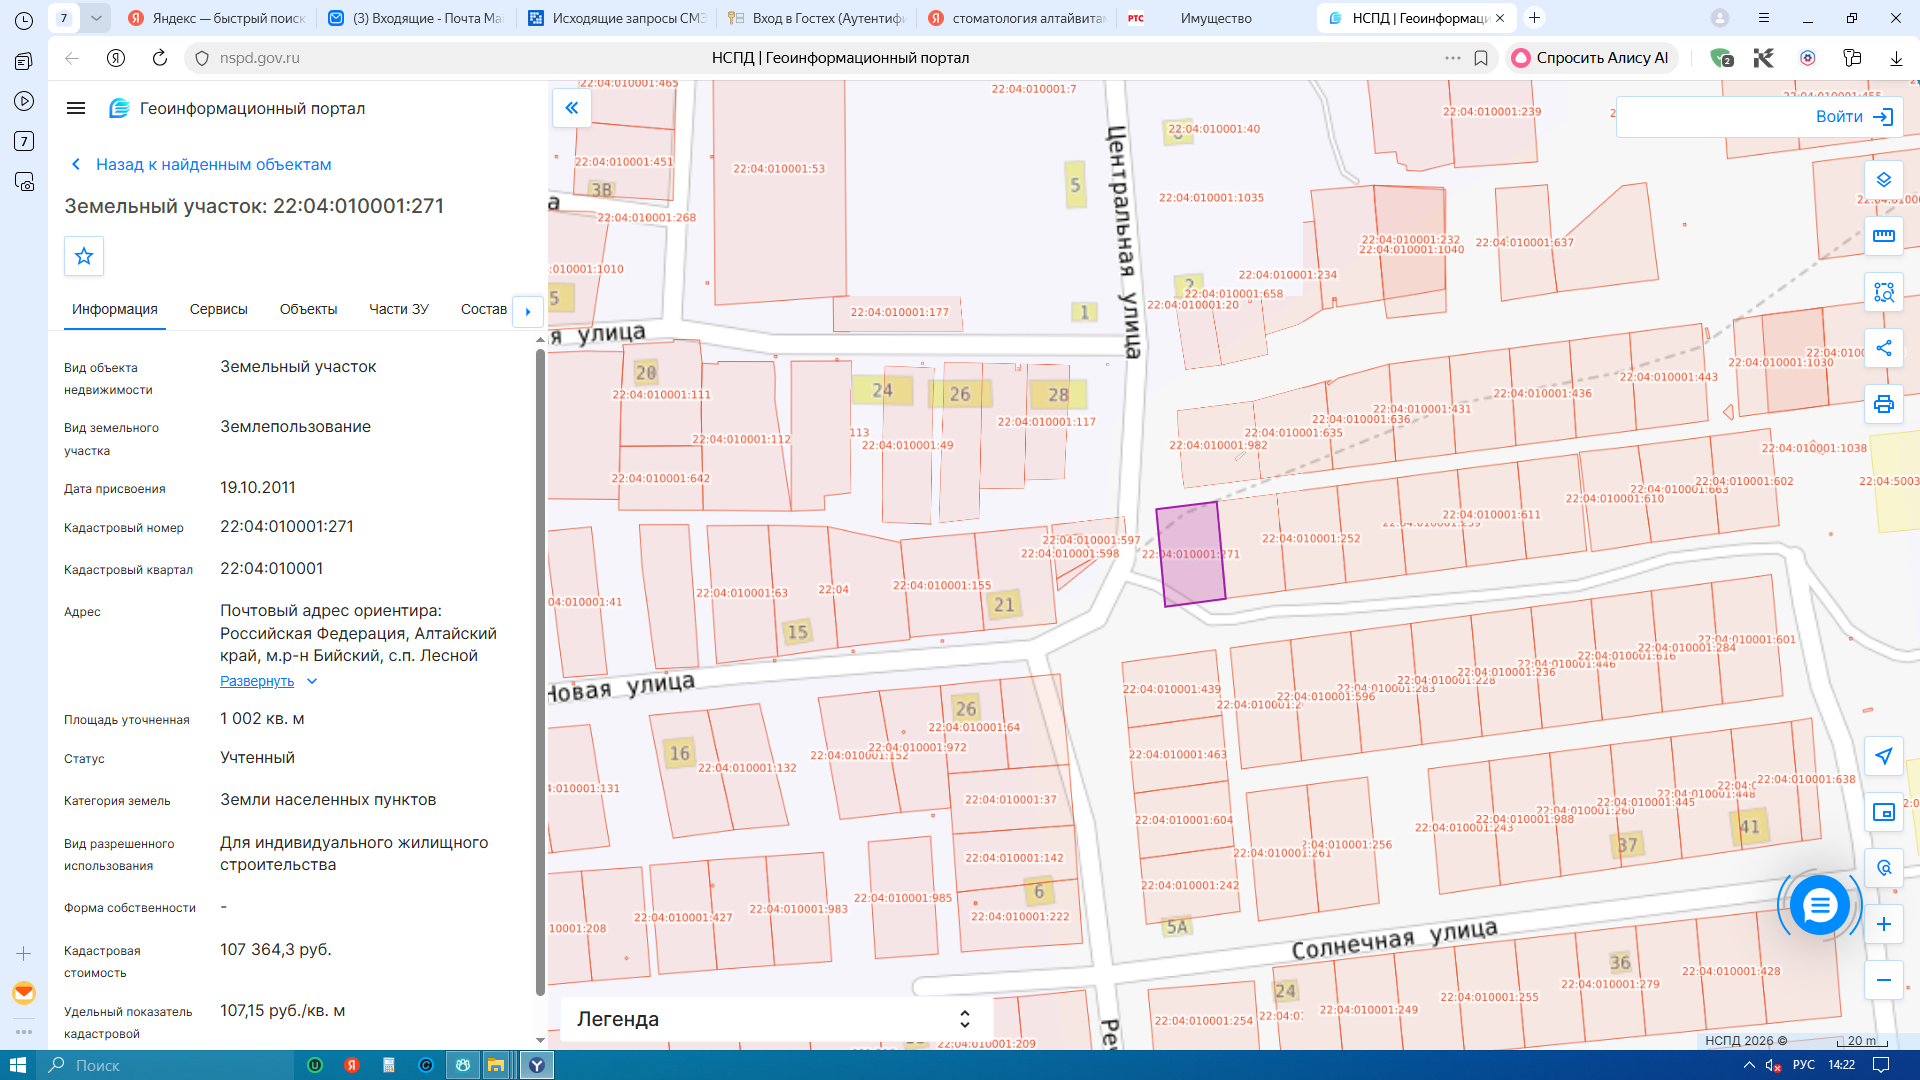The height and width of the screenshot is (1080, 1920).
Task: Open the browser downloads arrow
Action: click(1896, 58)
